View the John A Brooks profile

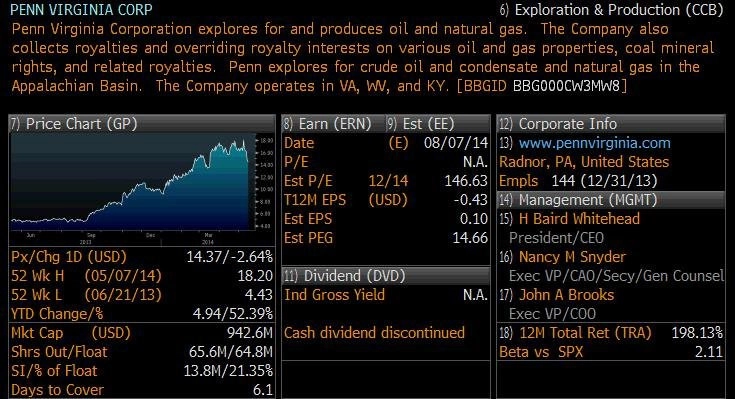[x=566, y=295]
